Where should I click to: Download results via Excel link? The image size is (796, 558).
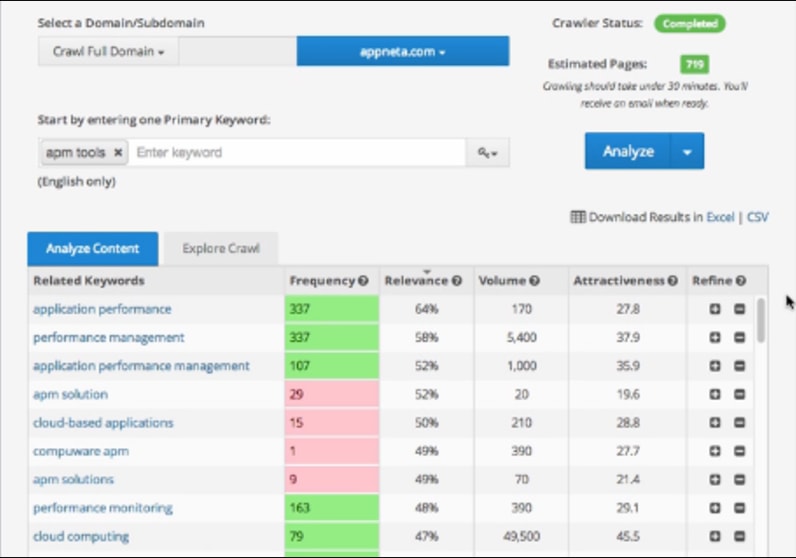pos(720,217)
